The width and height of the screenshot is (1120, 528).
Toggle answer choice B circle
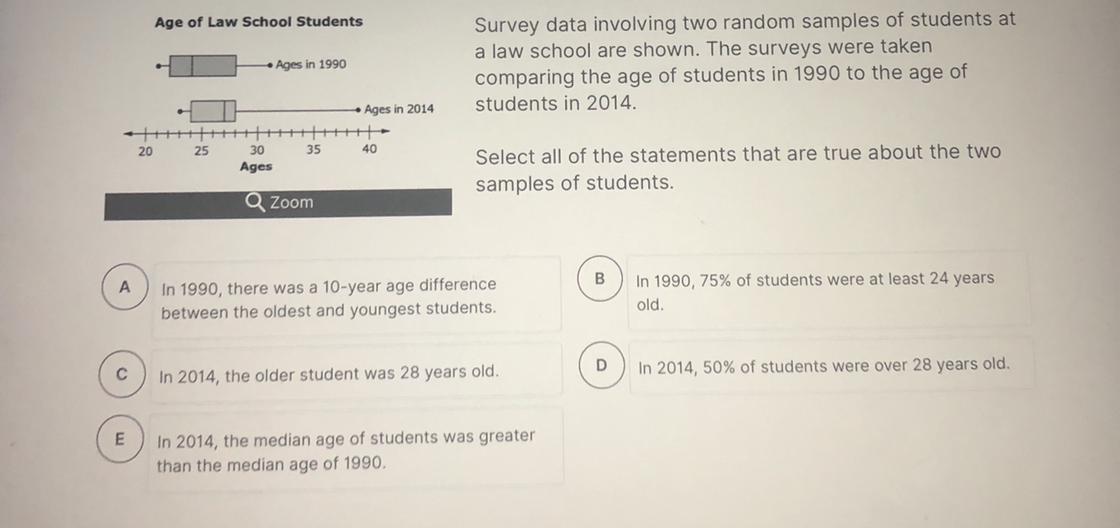(601, 278)
